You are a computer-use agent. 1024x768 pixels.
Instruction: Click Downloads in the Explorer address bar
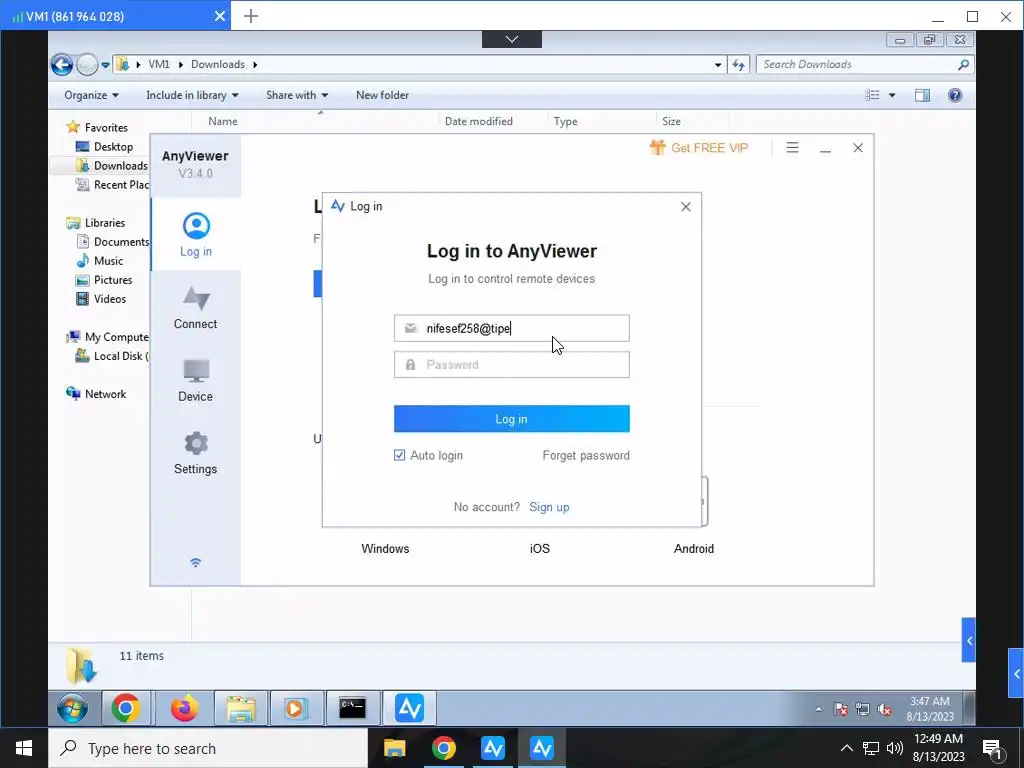coord(217,64)
